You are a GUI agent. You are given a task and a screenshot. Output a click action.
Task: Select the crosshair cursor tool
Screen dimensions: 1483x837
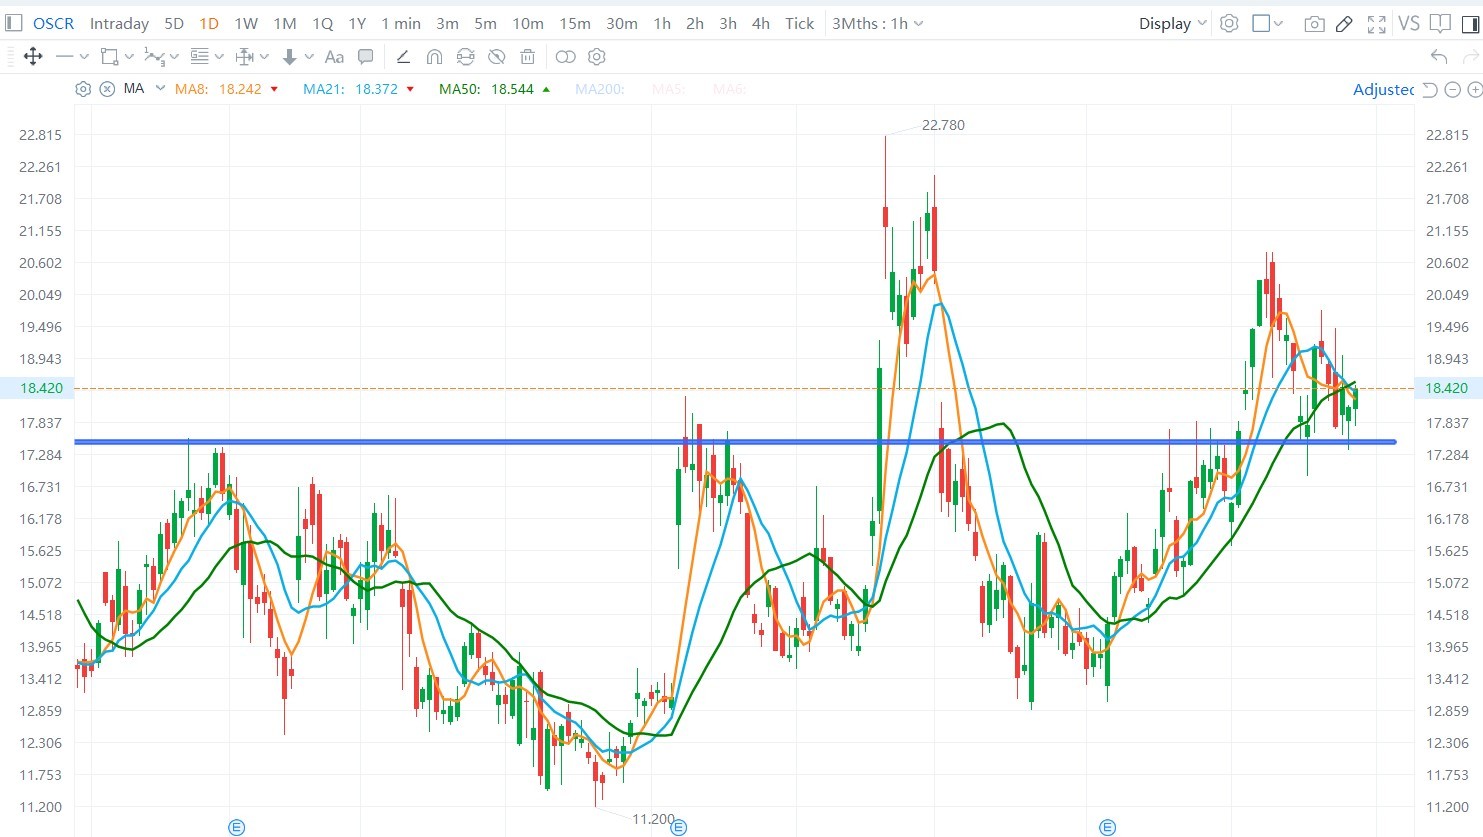coord(33,57)
